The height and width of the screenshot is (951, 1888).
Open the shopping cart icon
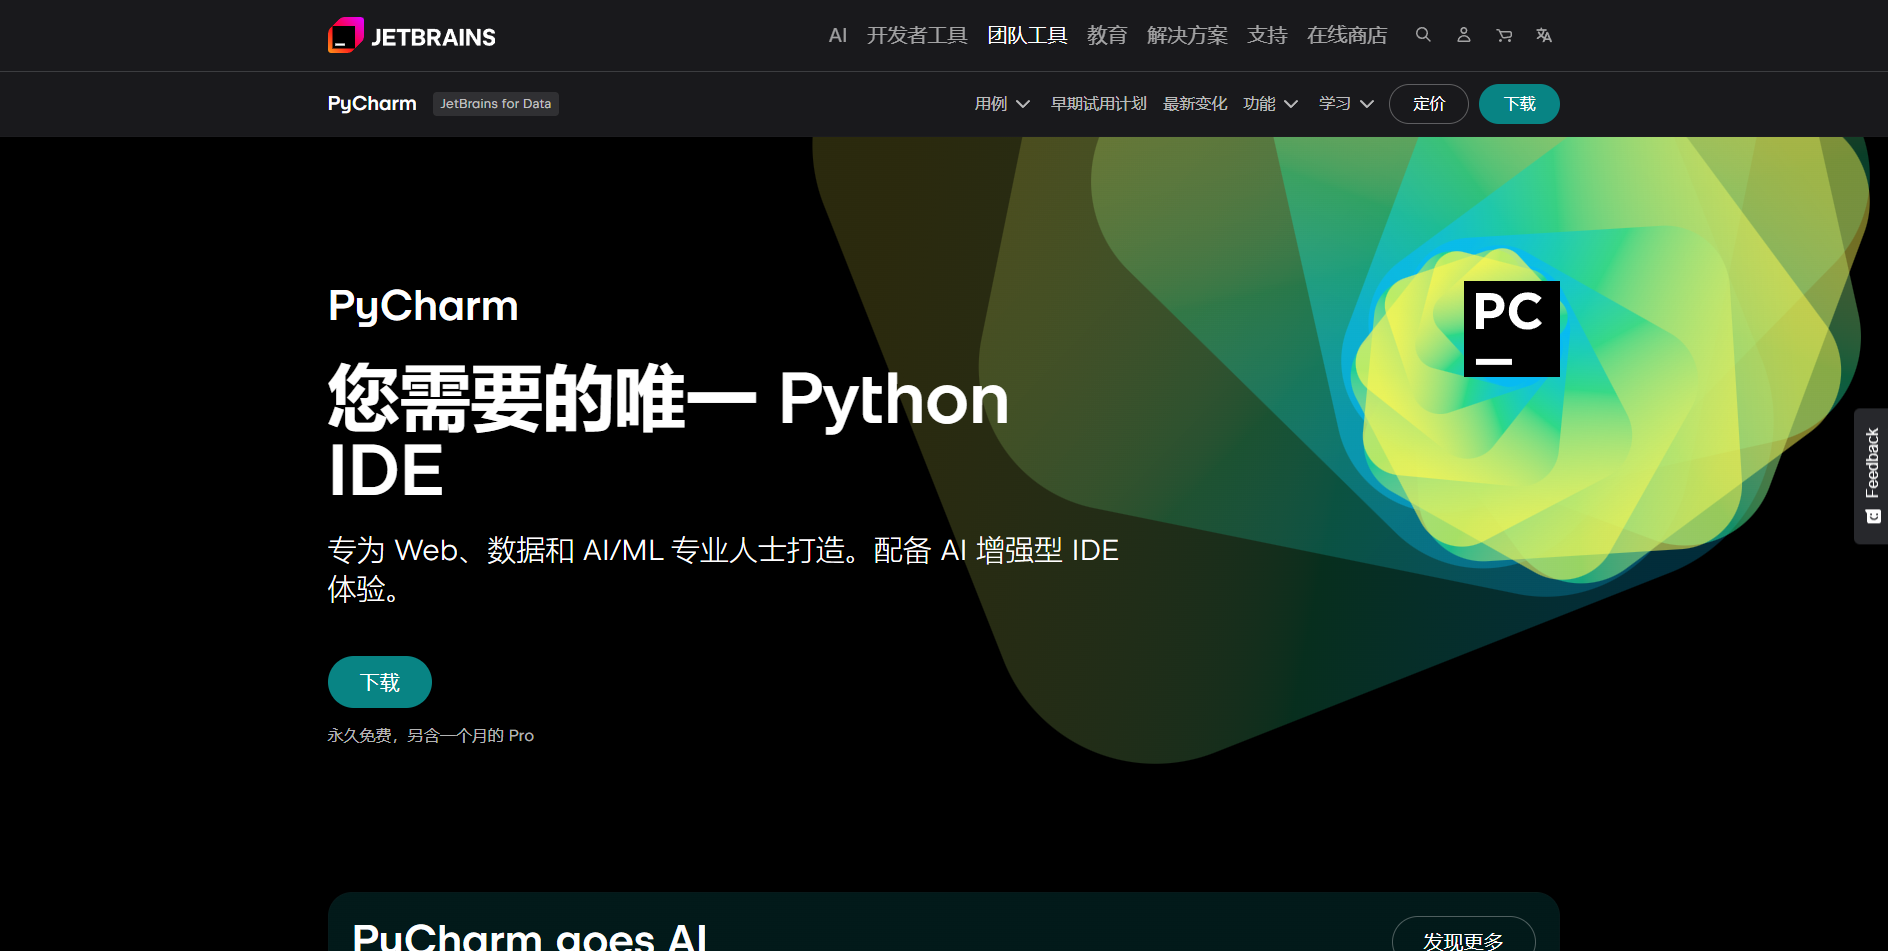pyautogui.click(x=1504, y=35)
